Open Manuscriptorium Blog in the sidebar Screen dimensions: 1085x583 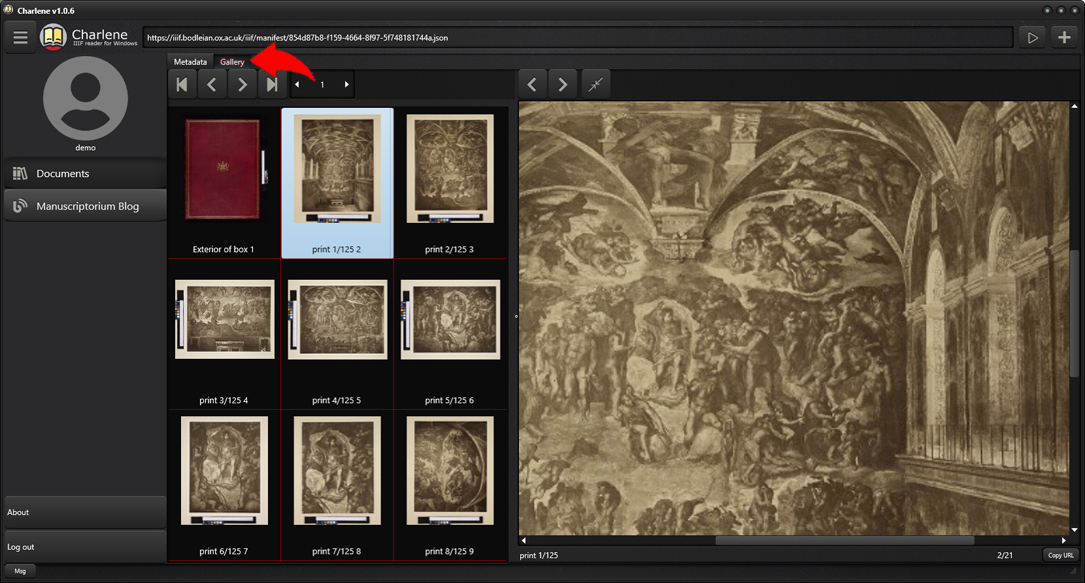[x=85, y=206]
